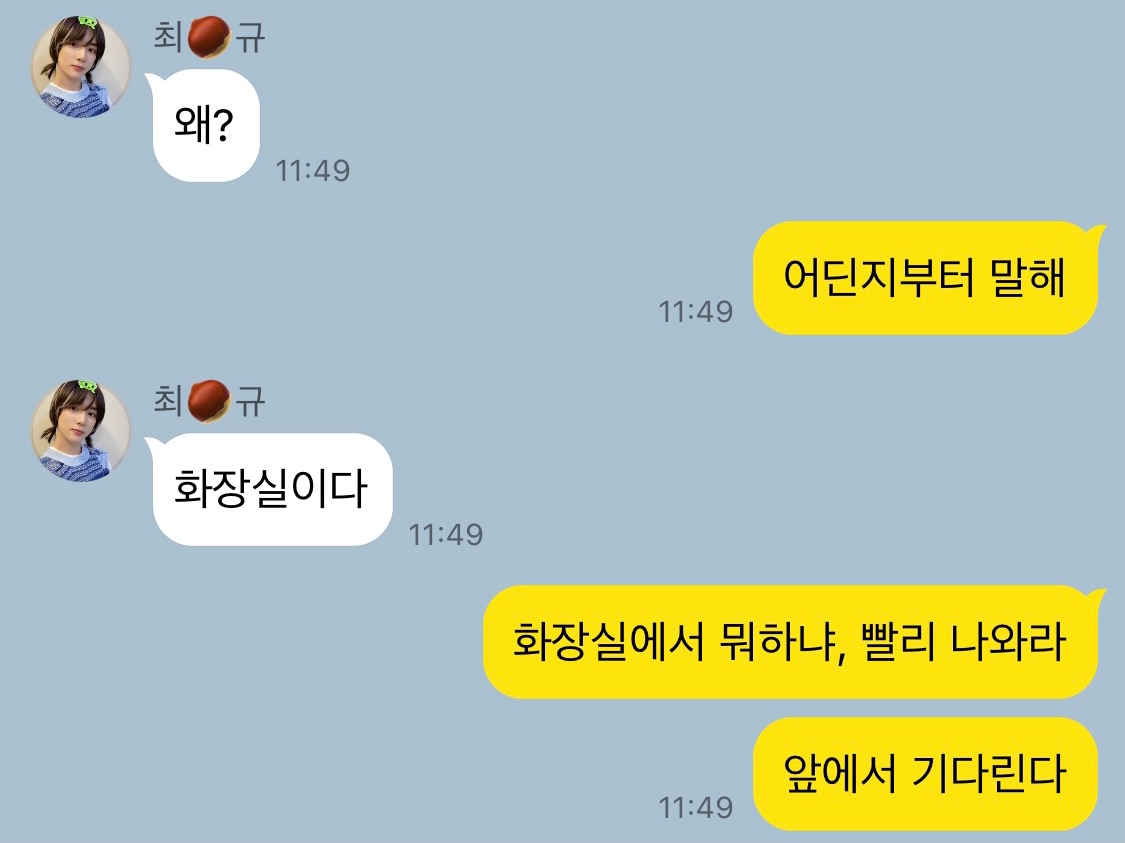Click the word 말해 in yellow bubble

(x=1027, y=278)
